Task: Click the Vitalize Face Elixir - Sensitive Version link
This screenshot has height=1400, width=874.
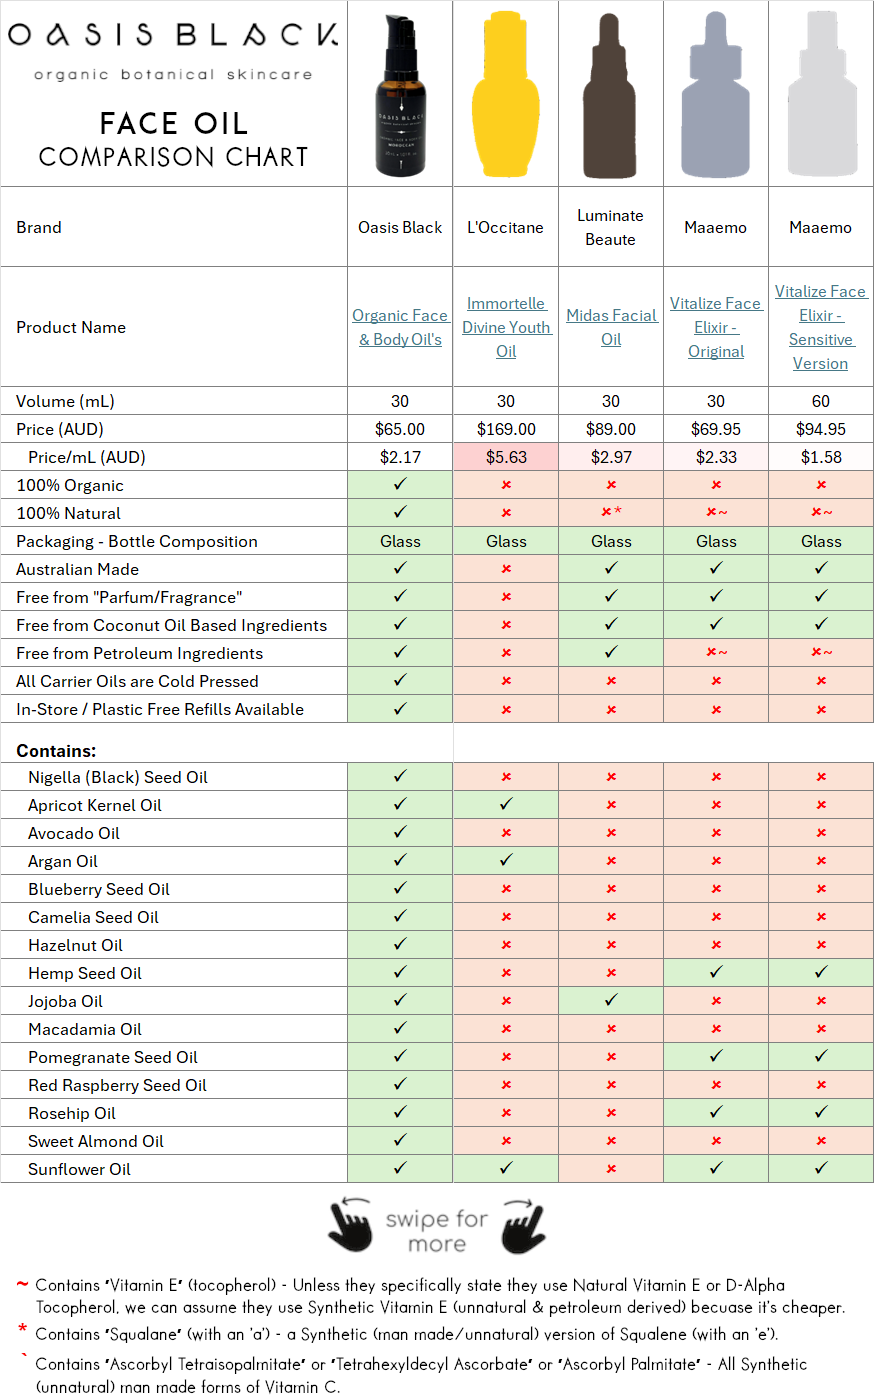Action: point(821,327)
